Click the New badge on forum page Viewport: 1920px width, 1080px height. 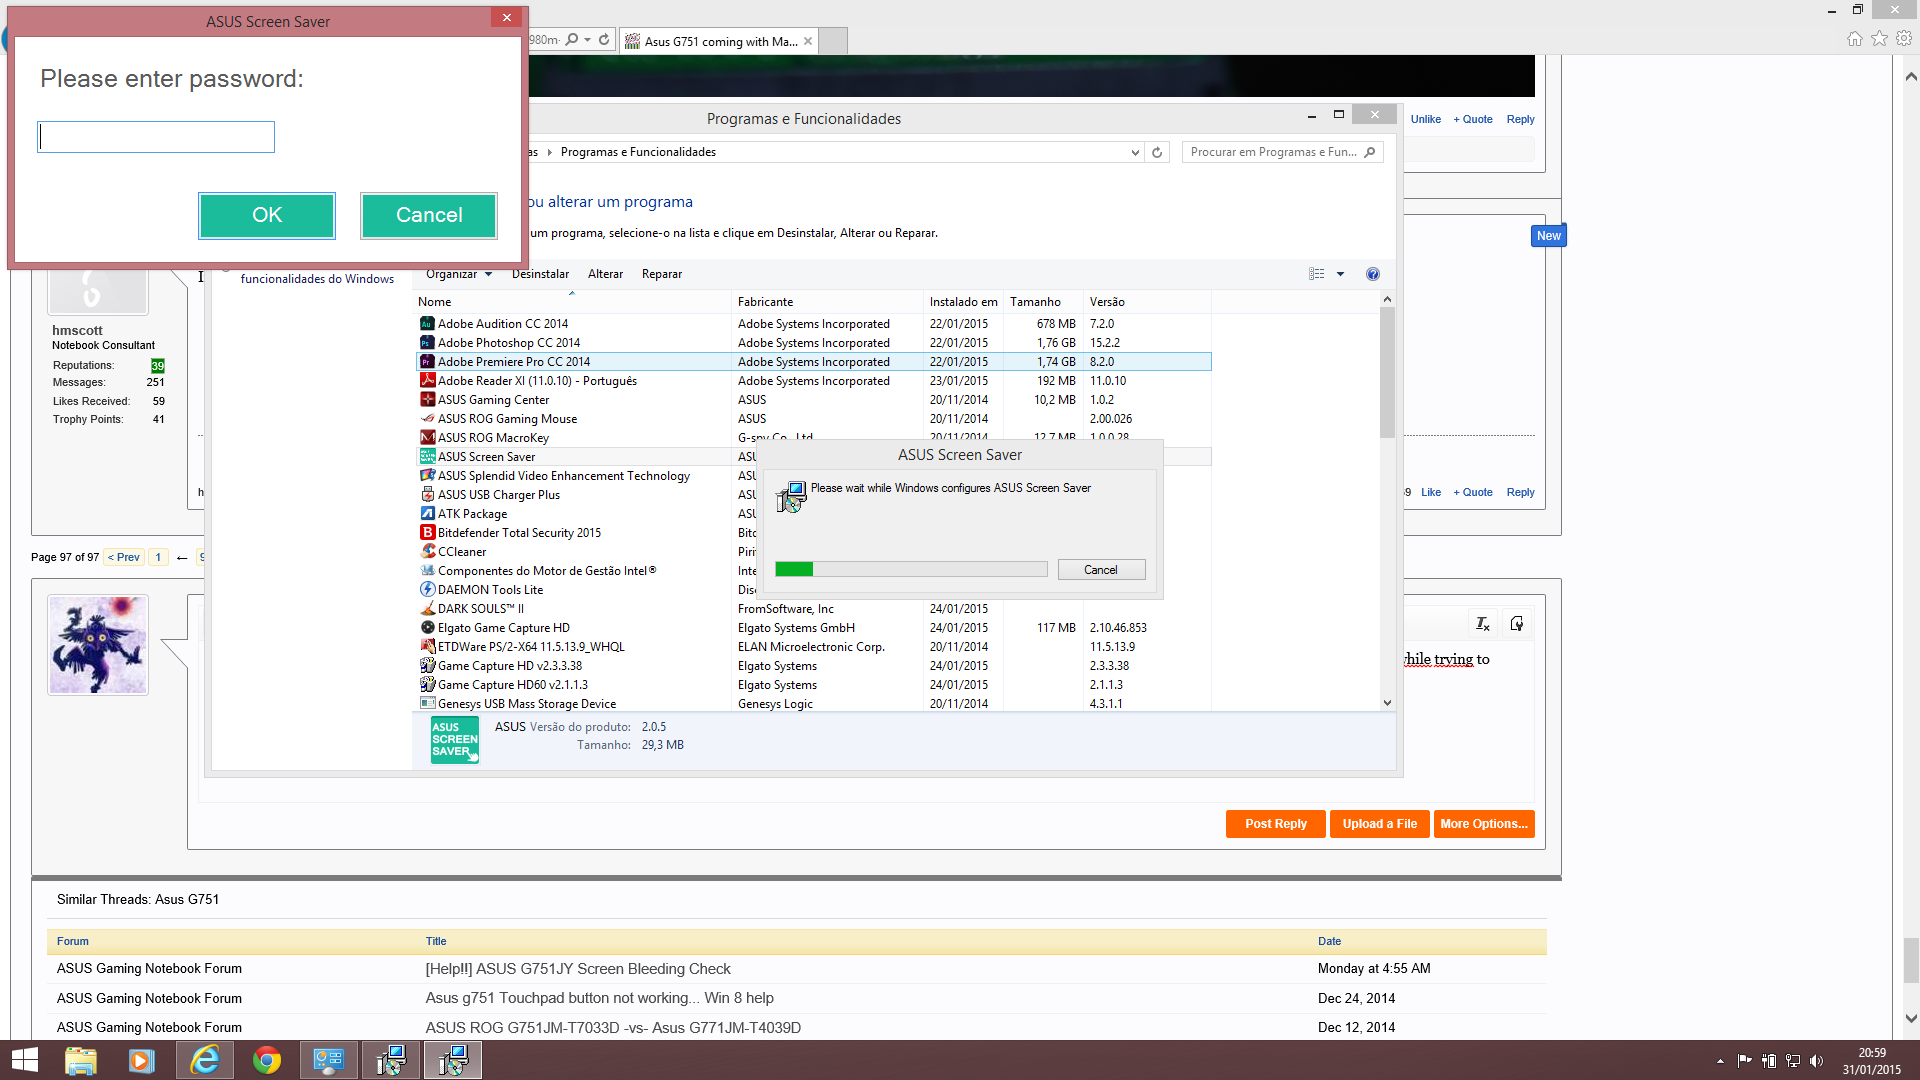click(x=1548, y=236)
